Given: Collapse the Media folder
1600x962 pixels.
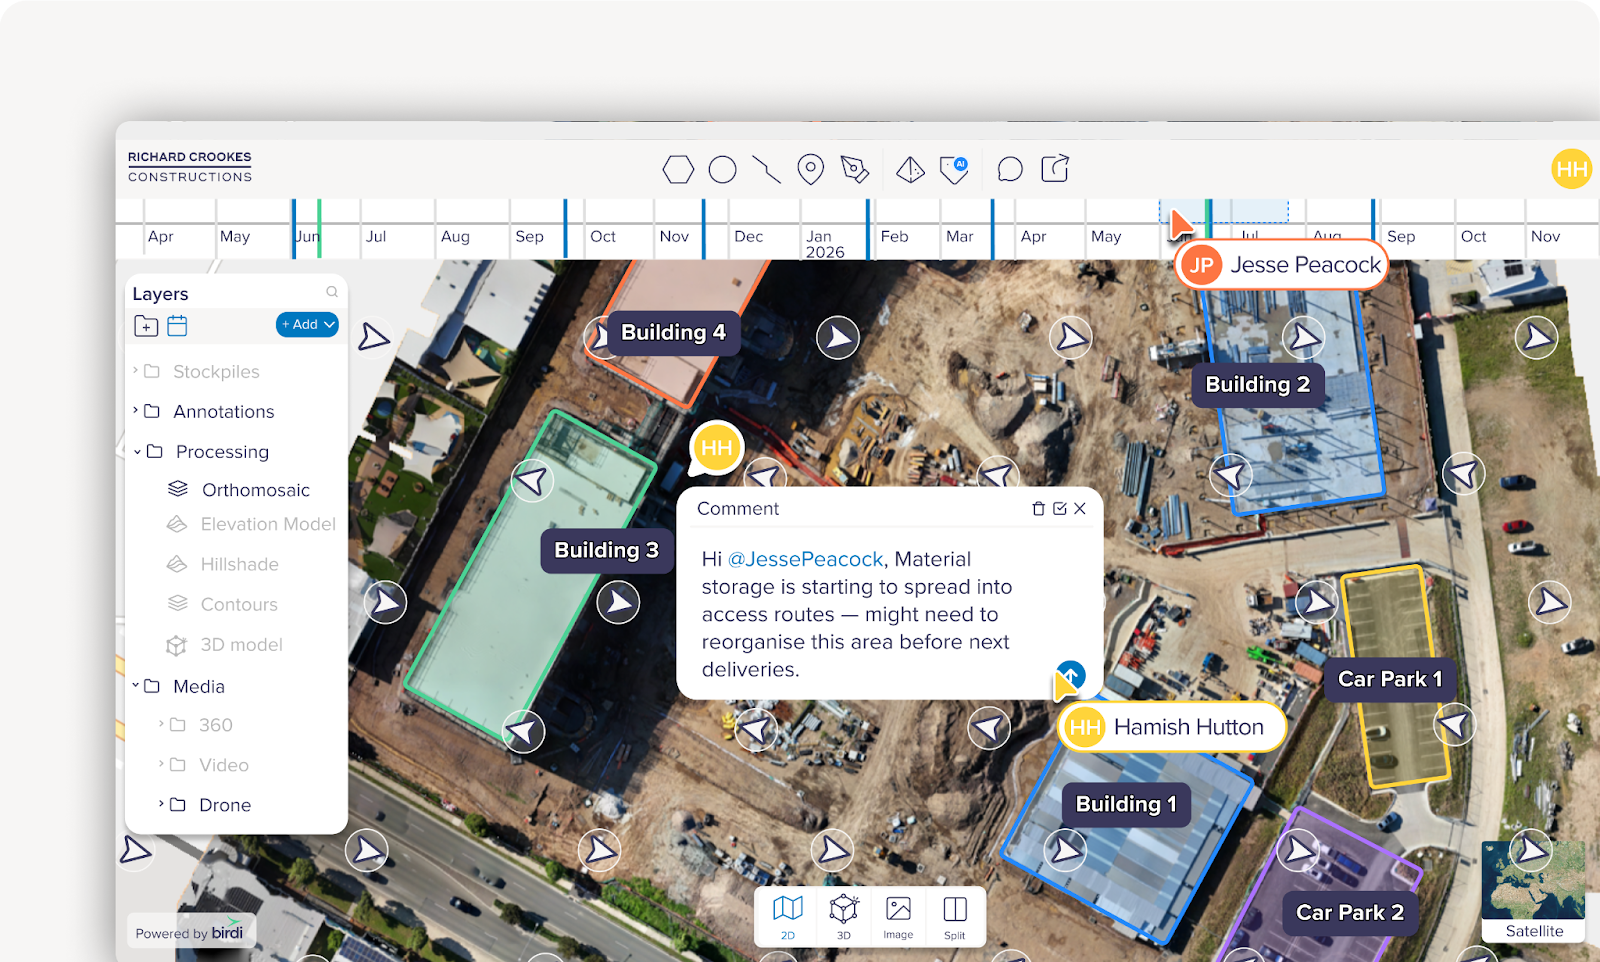Looking at the screenshot, I should 136,686.
